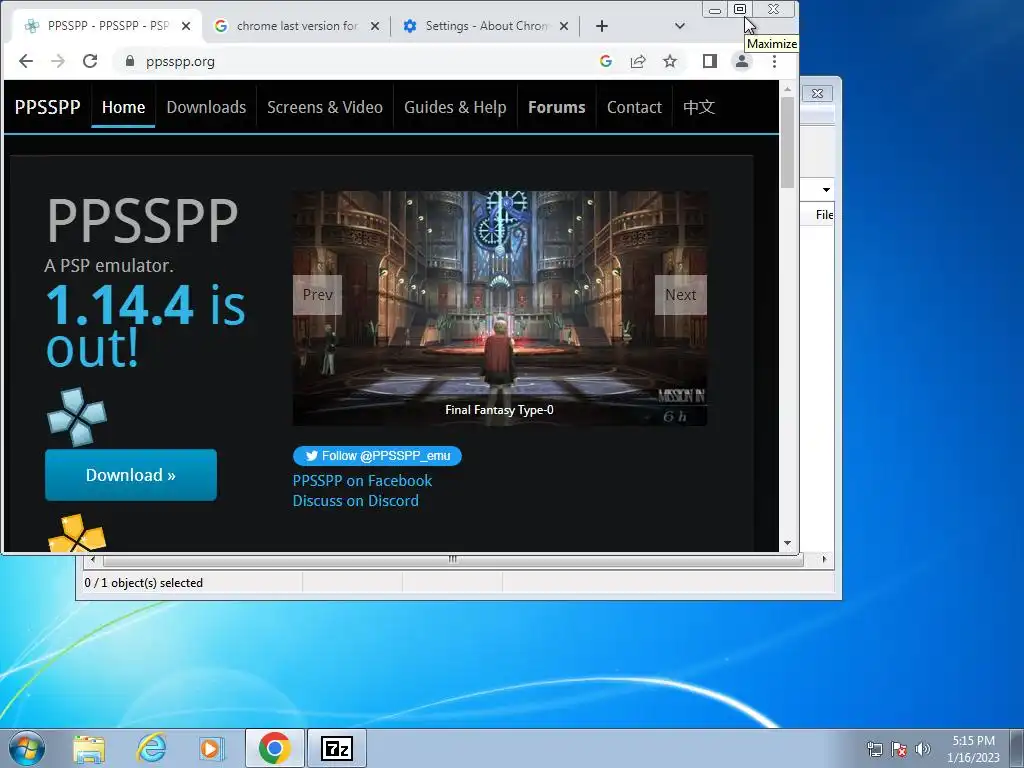Switch to chrome last version search tab
This screenshot has height=768, width=1024.
tap(296, 26)
